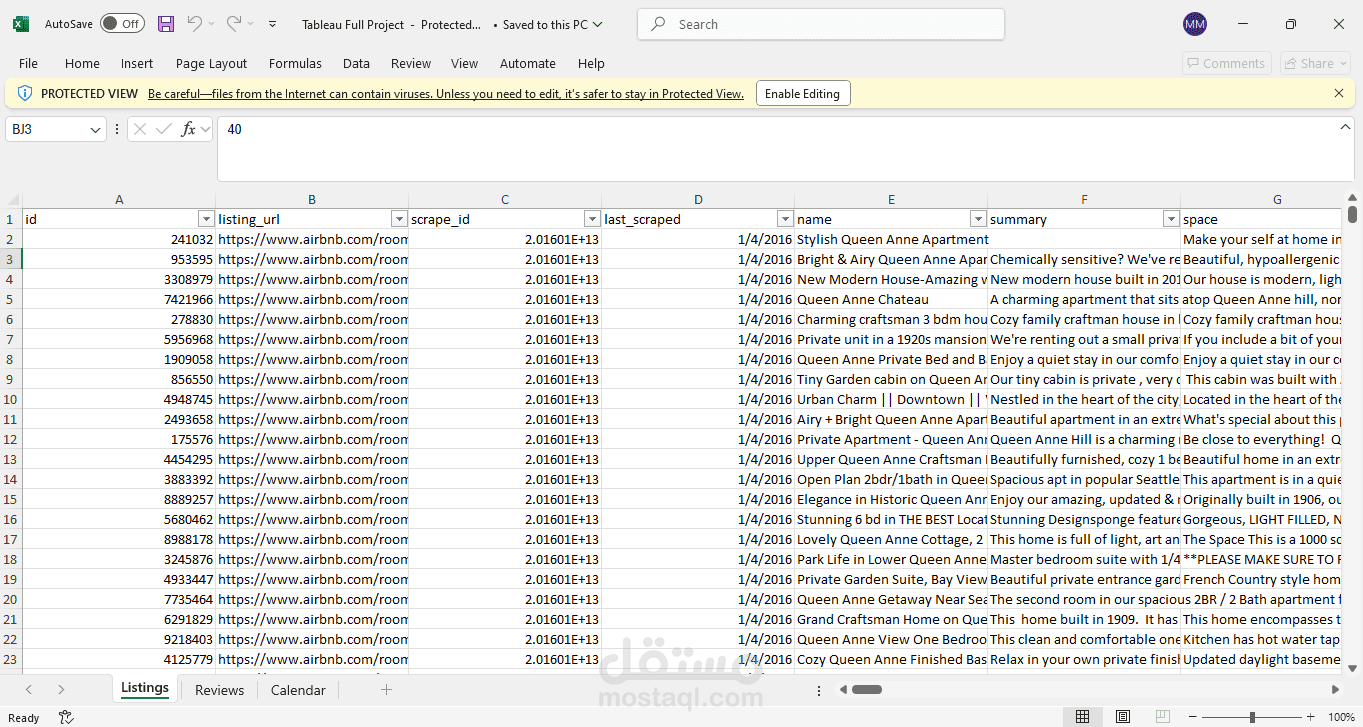
Task: Click the Share button
Action: point(1315,63)
